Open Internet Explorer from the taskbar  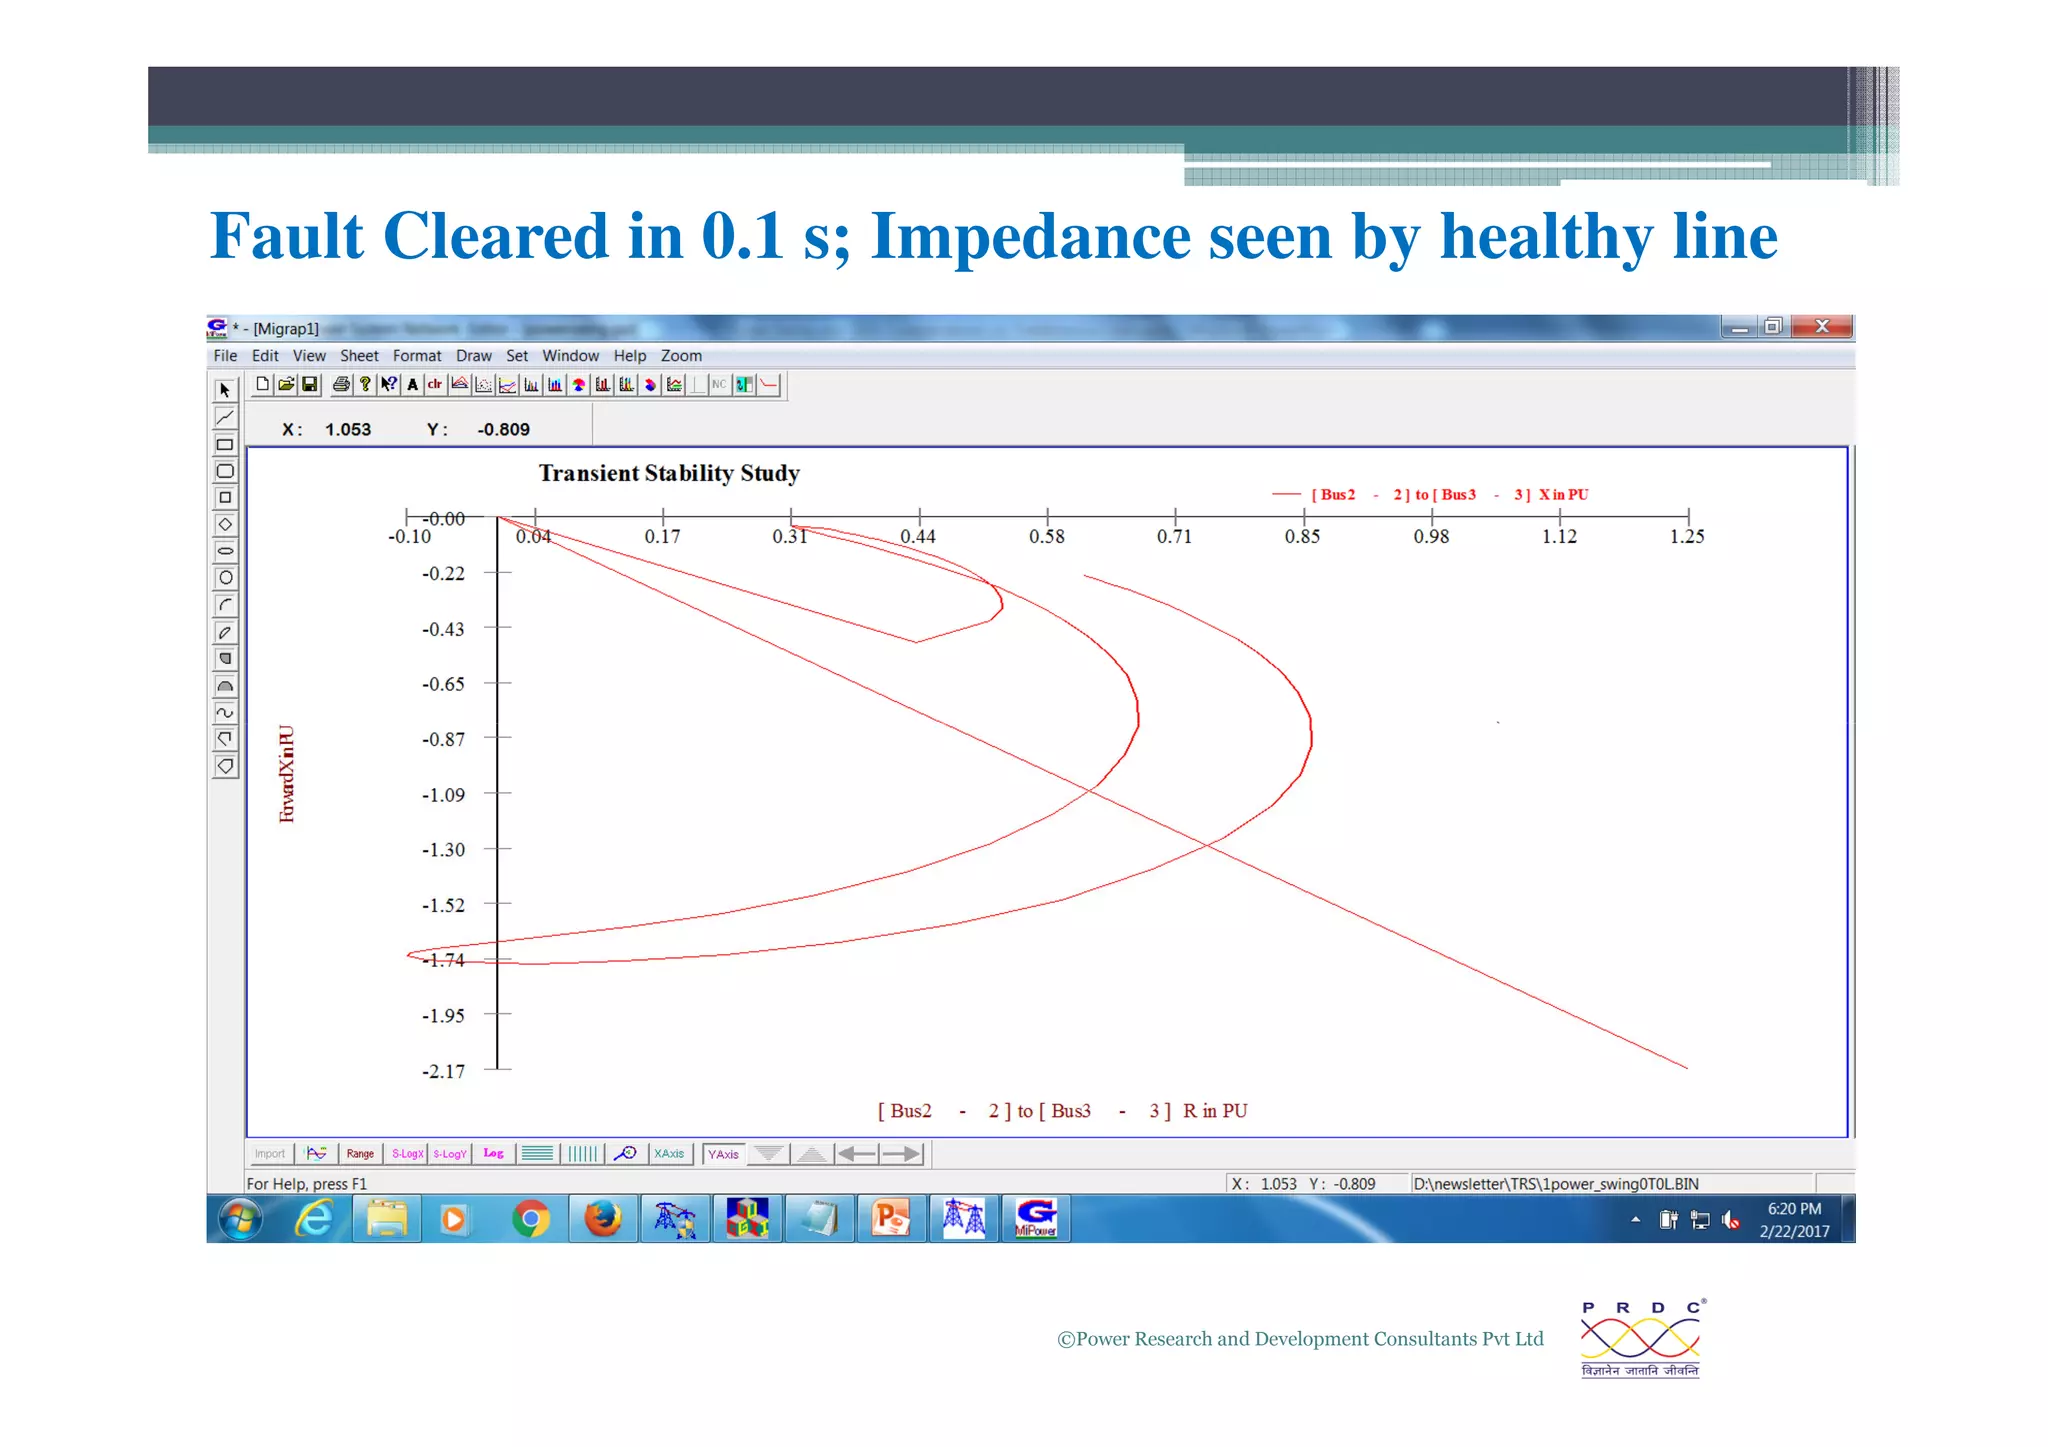tap(314, 1219)
